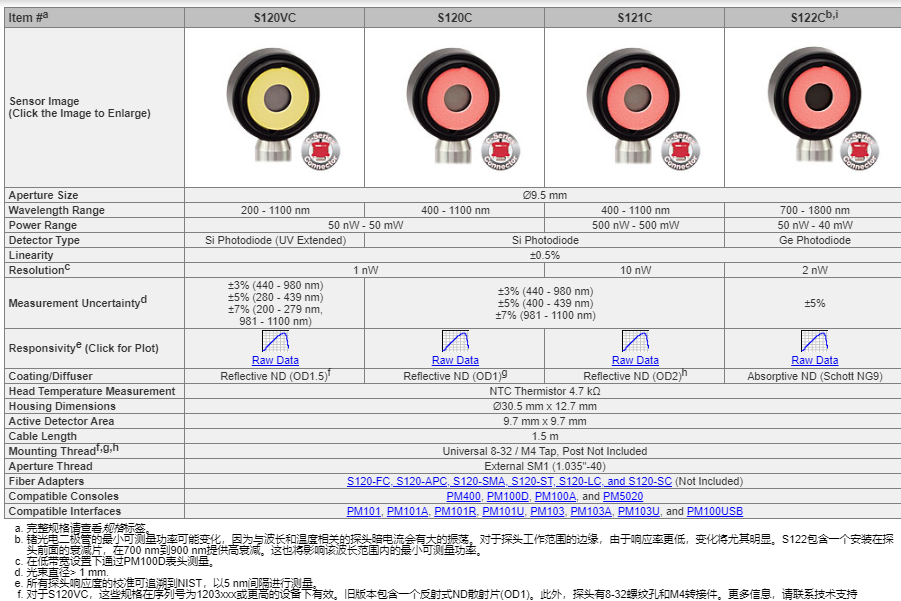
Task: Click the S121C column header
Action: [x=634, y=18]
